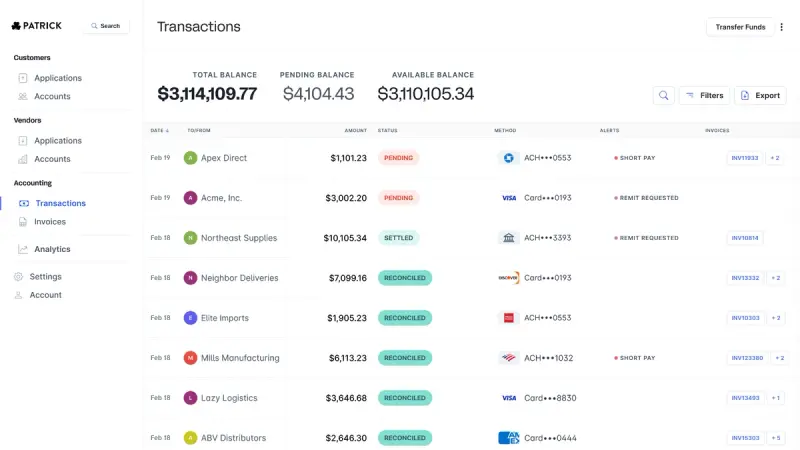Click the Customers Accounts people icon
The width and height of the screenshot is (800, 450).
23,96
